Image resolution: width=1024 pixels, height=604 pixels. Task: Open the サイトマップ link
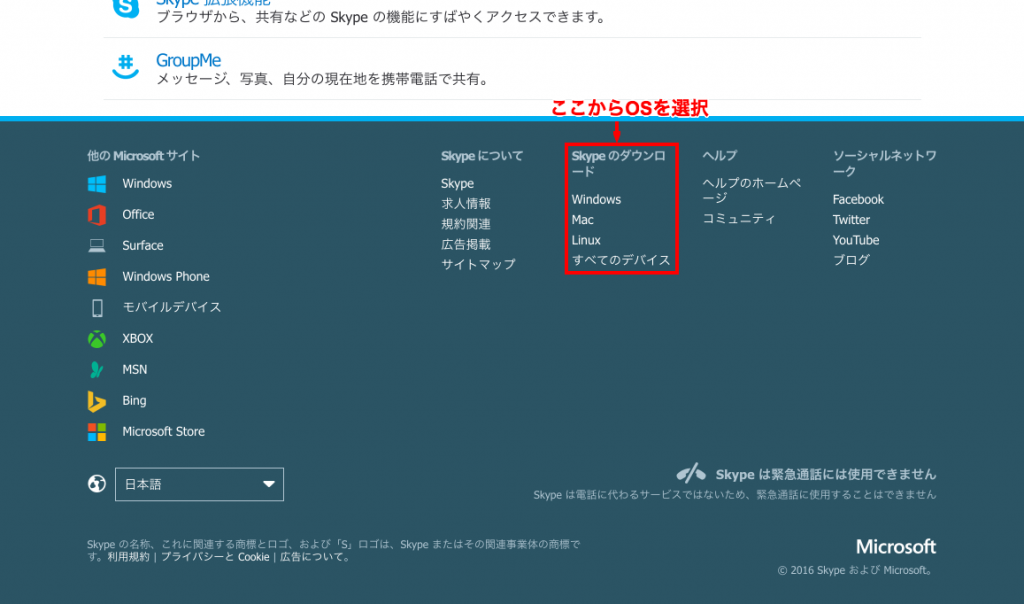point(478,264)
